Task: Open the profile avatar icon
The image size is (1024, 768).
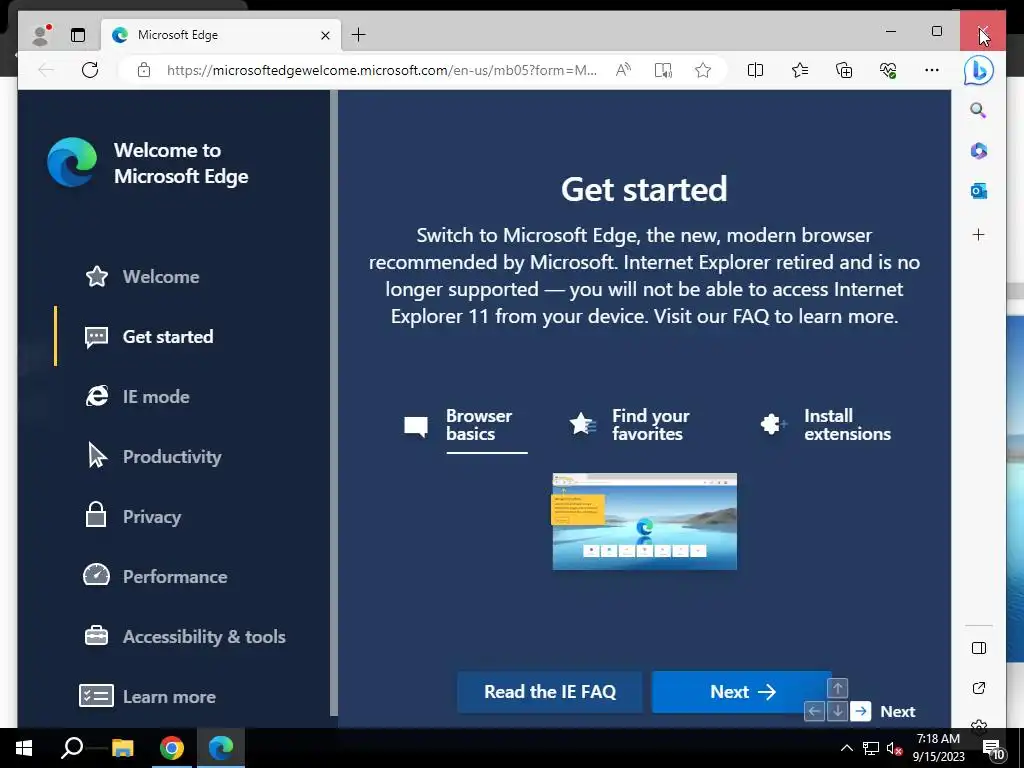Action: click(41, 35)
